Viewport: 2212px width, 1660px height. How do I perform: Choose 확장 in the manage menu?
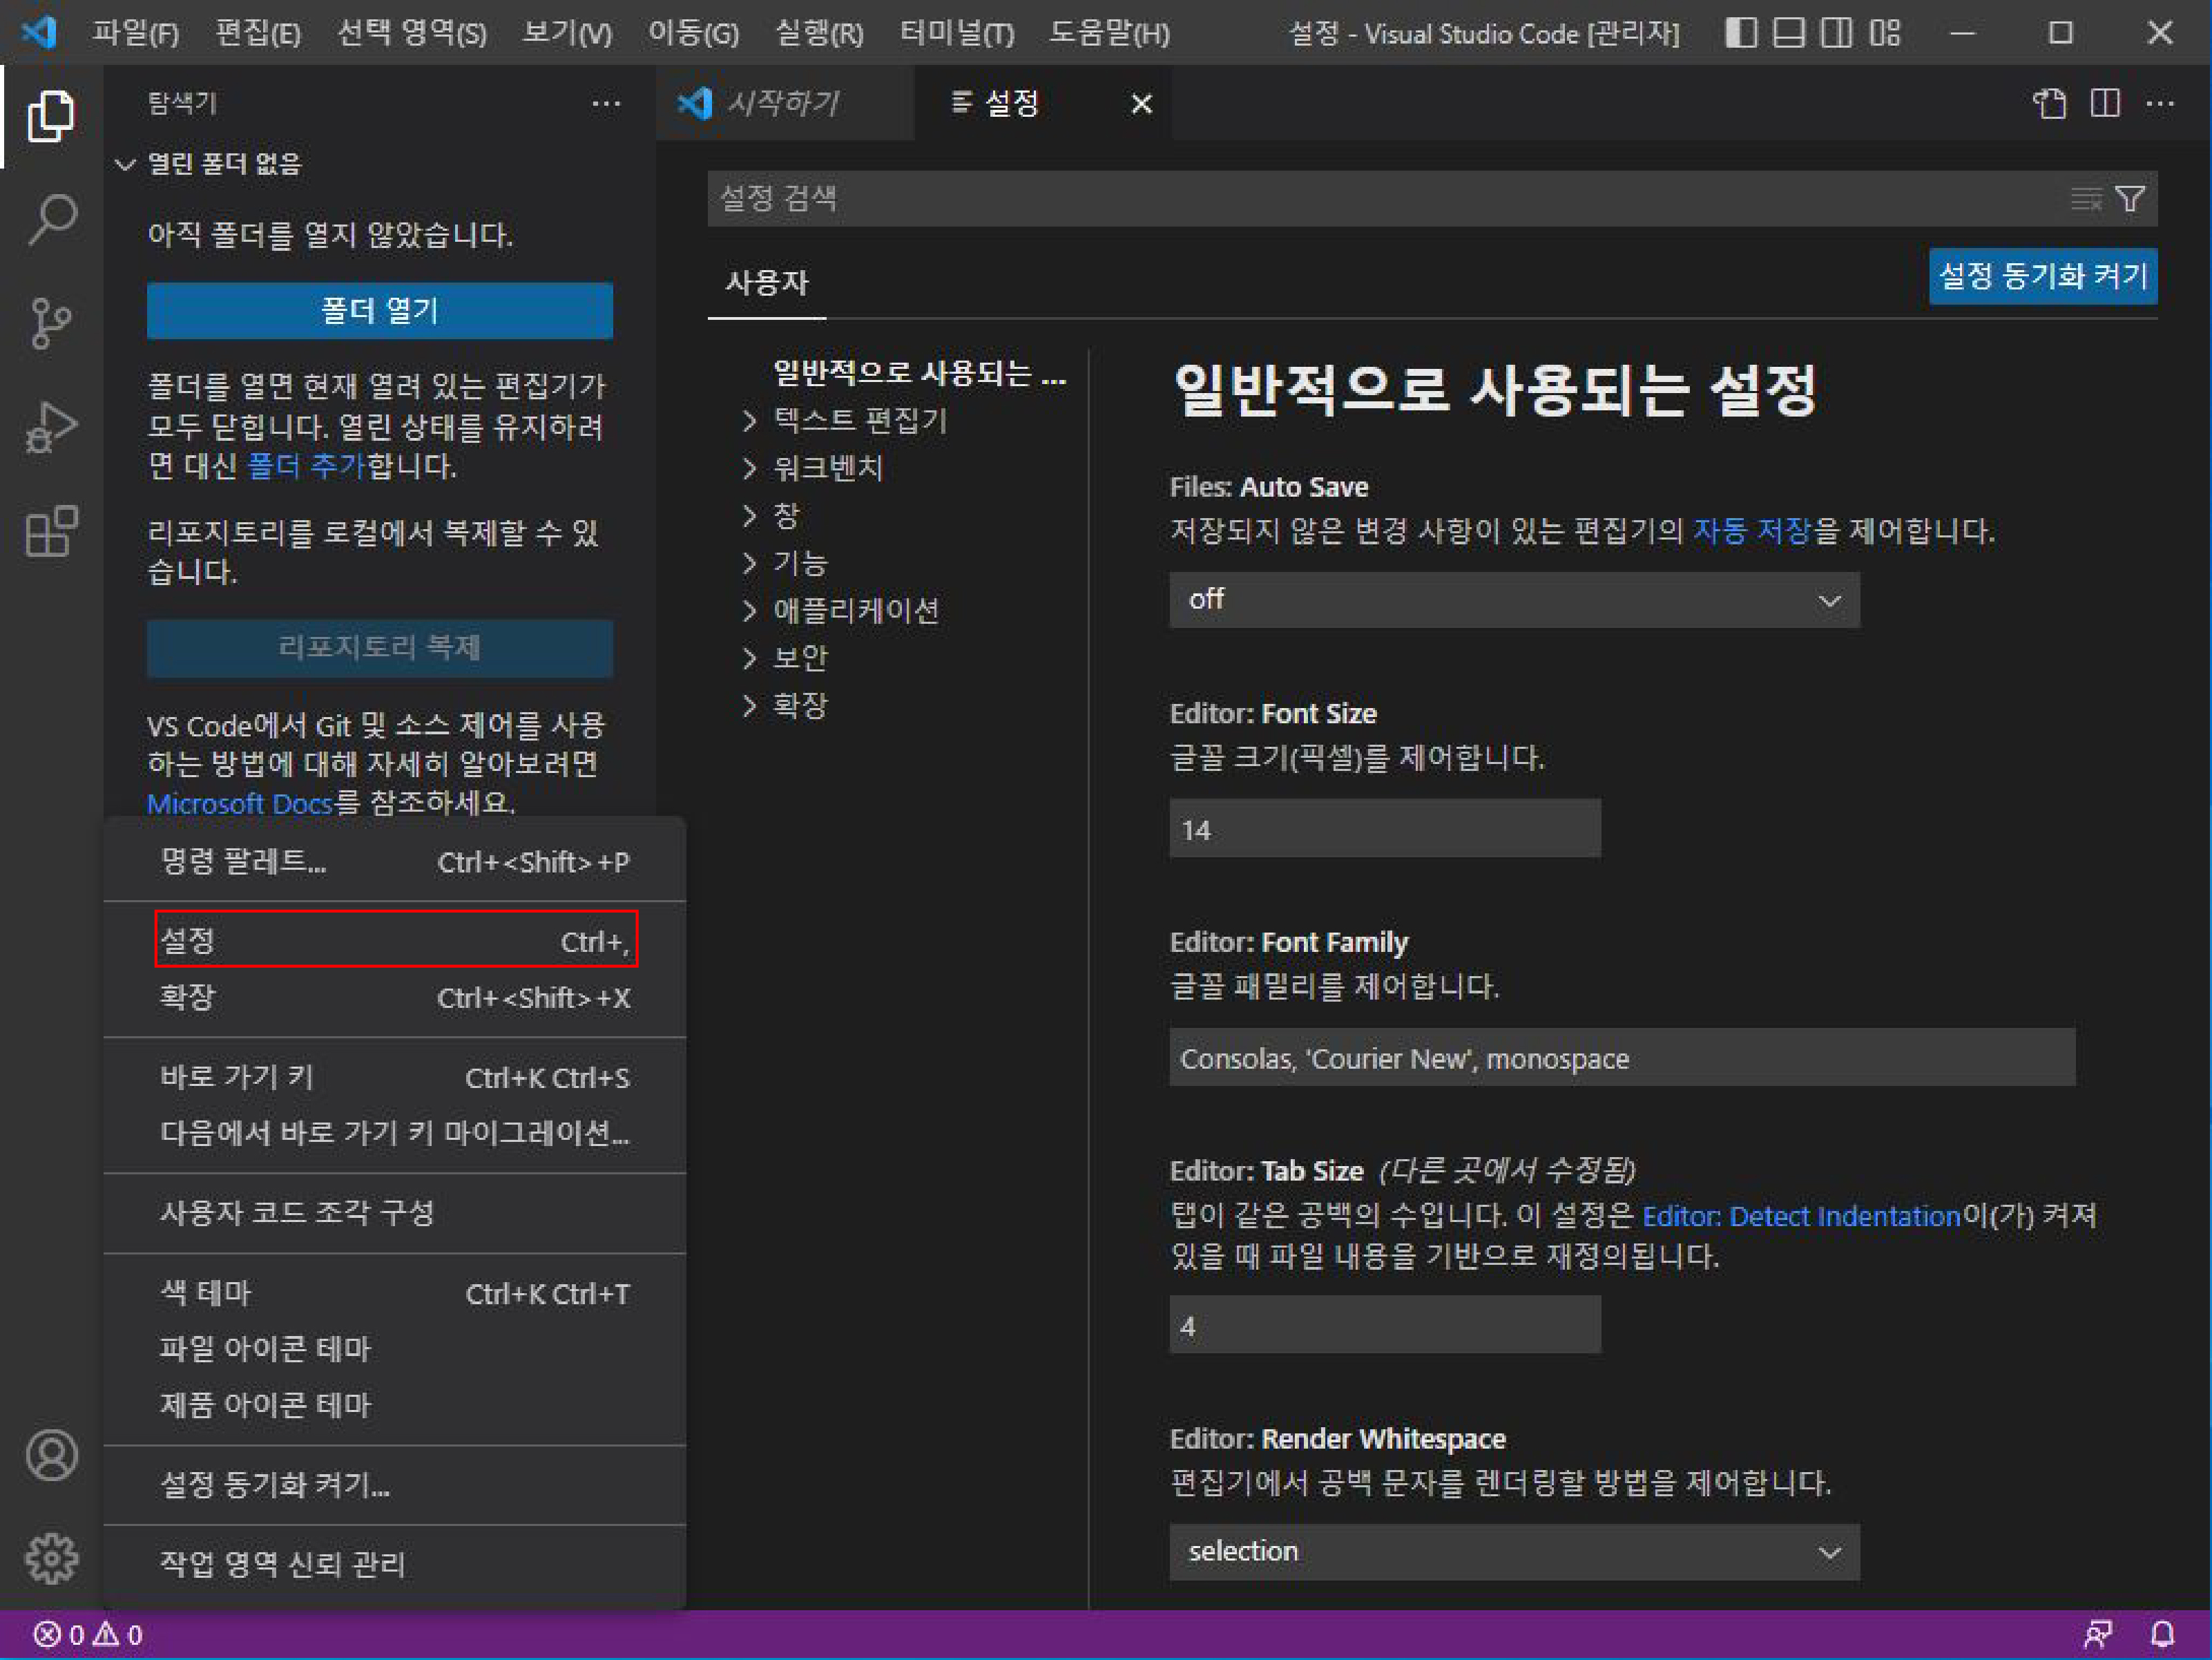tap(395, 997)
